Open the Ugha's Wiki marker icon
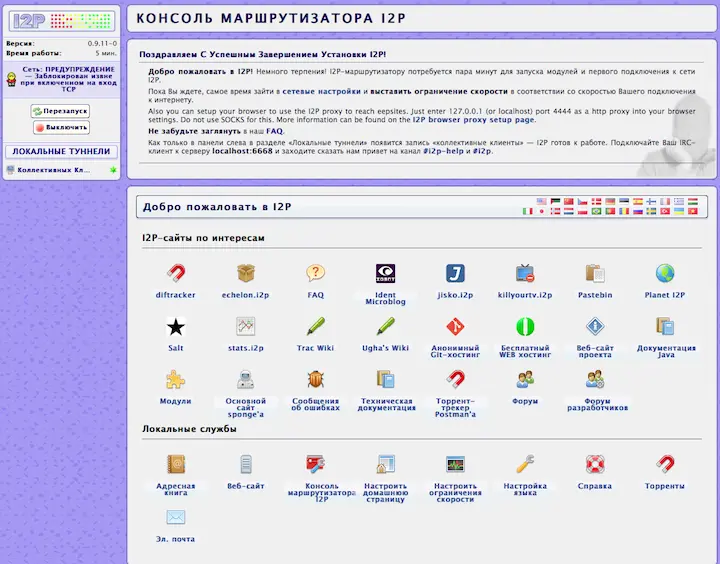The height and width of the screenshot is (564, 720). pyautogui.click(x=385, y=327)
